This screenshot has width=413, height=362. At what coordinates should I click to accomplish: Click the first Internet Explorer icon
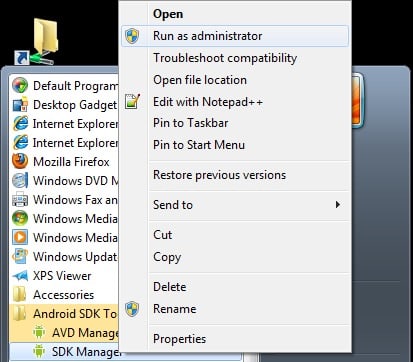[20, 124]
